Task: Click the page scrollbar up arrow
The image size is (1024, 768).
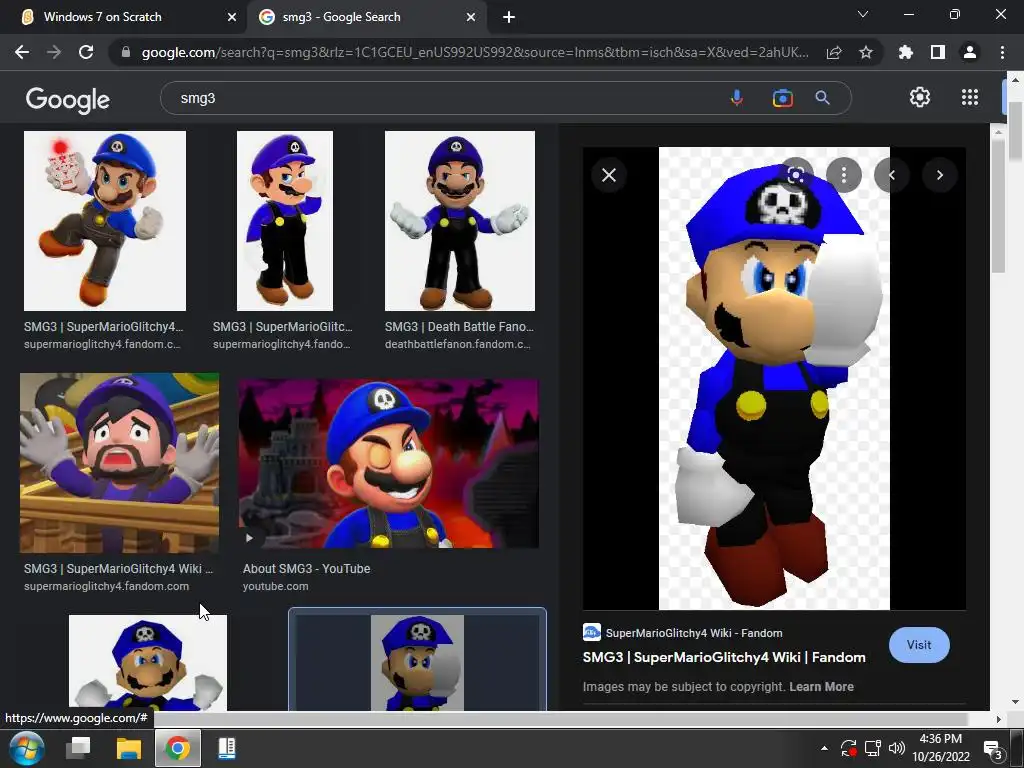Action: (1015, 79)
